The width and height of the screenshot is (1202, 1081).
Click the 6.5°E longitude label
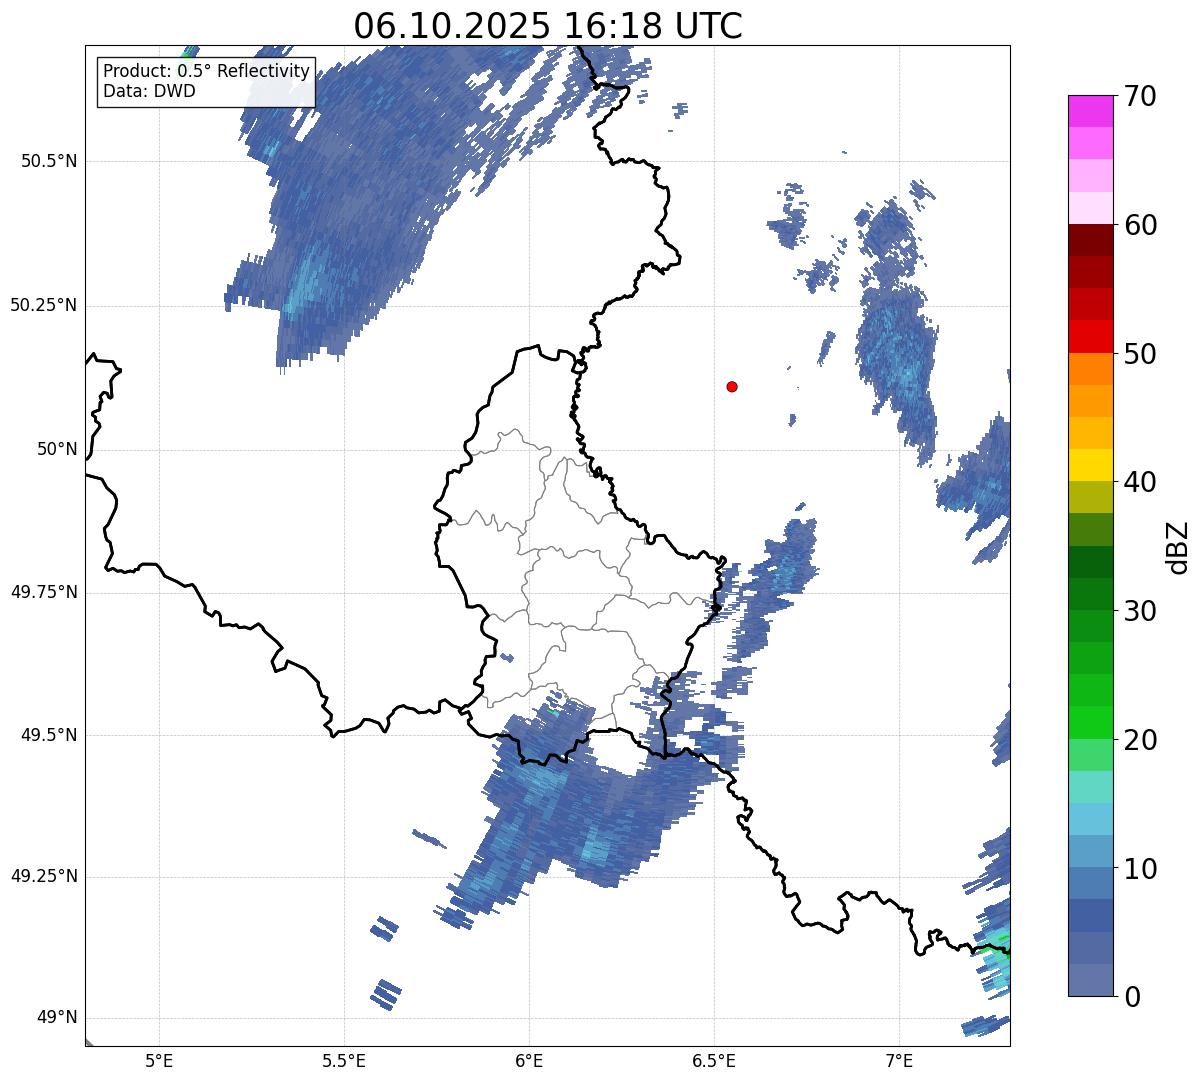[714, 1061]
